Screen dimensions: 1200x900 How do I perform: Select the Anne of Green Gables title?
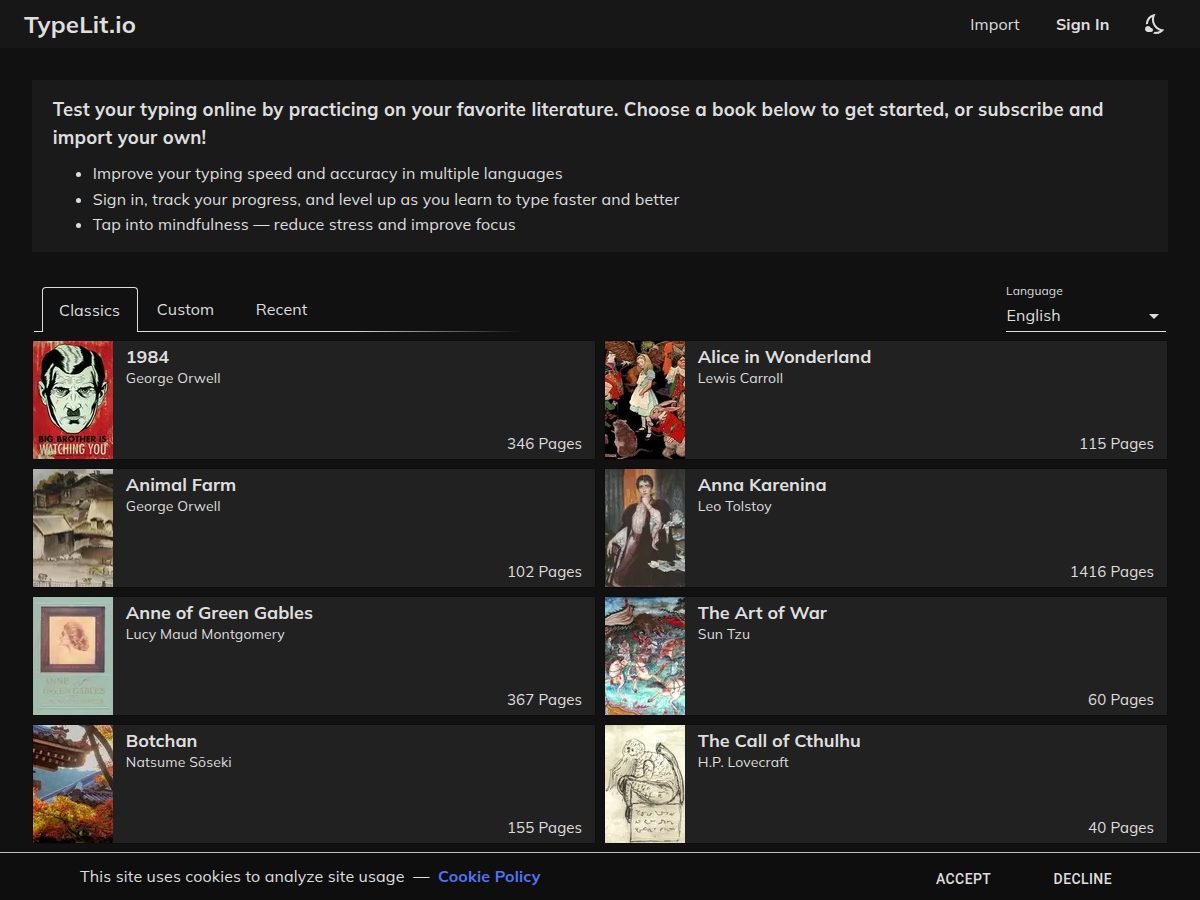click(219, 613)
